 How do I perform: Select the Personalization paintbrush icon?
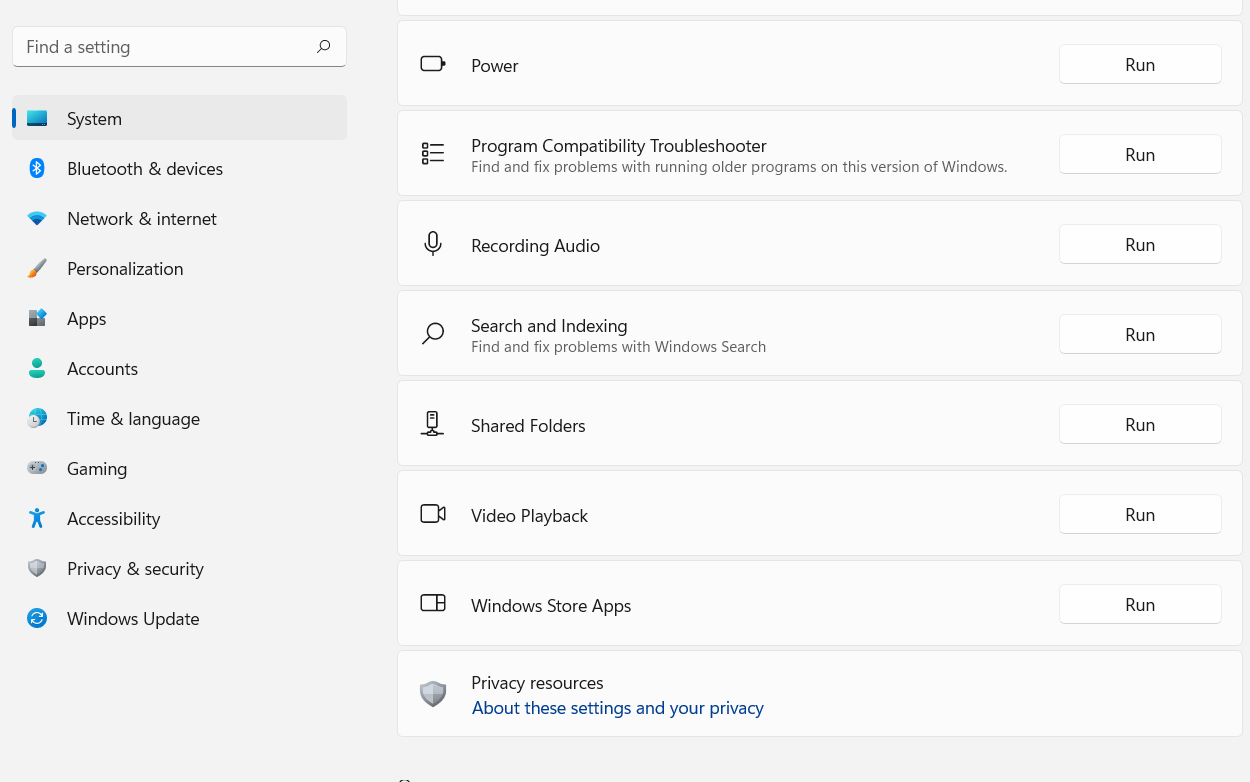click(x=37, y=268)
